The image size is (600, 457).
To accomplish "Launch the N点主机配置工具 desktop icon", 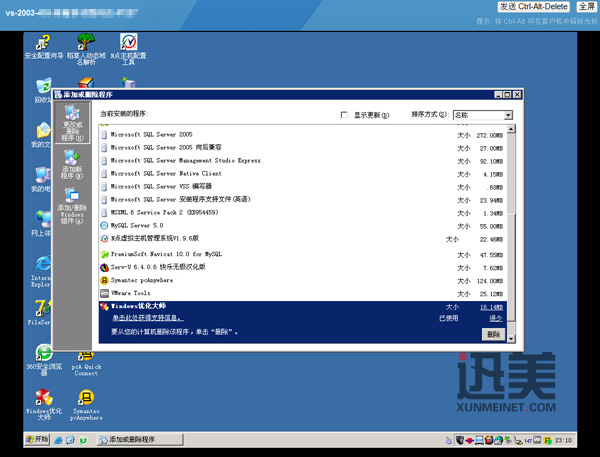I will (x=129, y=48).
